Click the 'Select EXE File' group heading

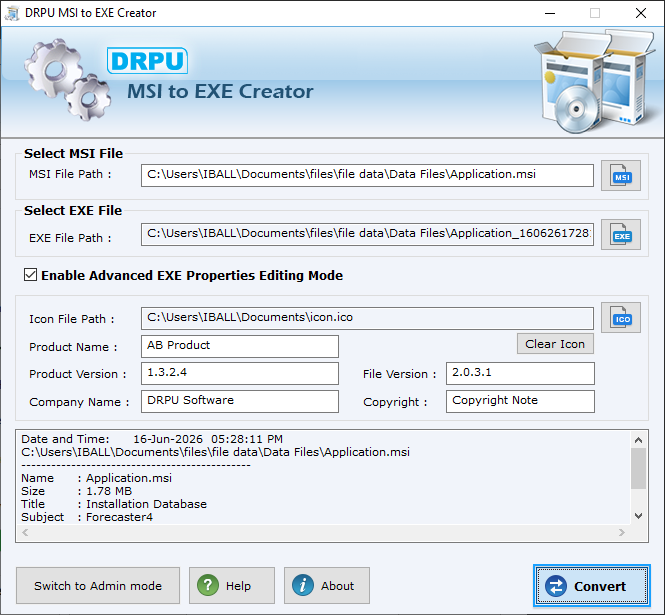(x=73, y=210)
